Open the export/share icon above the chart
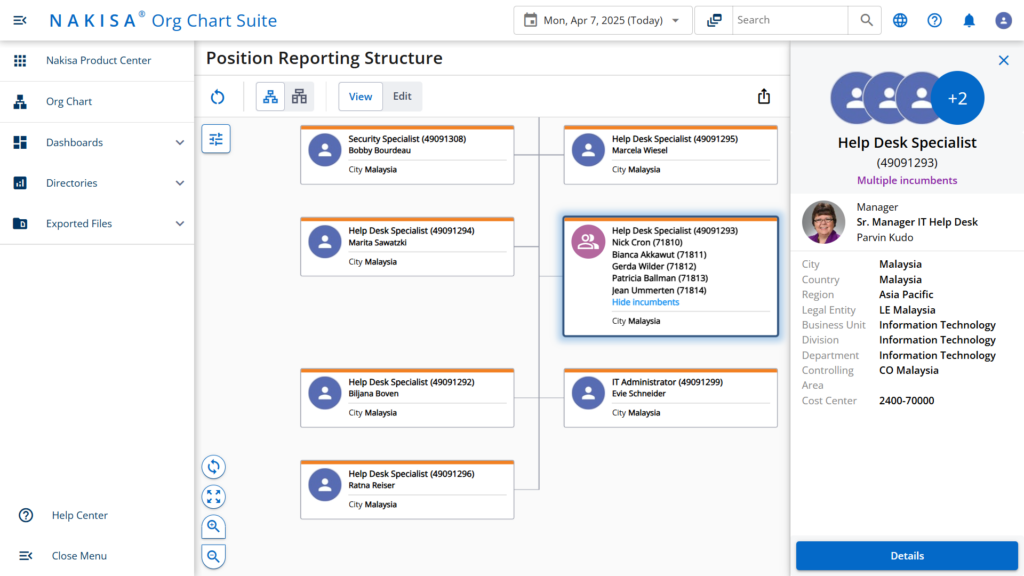This screenshot has height=576, width=1024. (x=764, y=96)
